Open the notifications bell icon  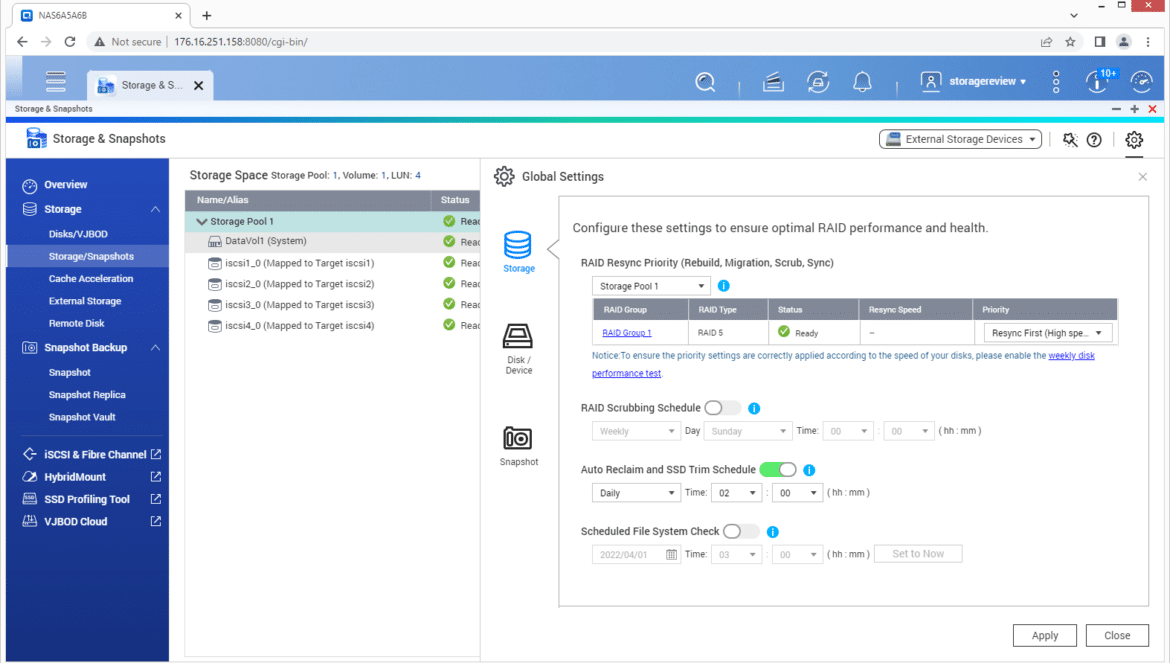coord(862,81)
